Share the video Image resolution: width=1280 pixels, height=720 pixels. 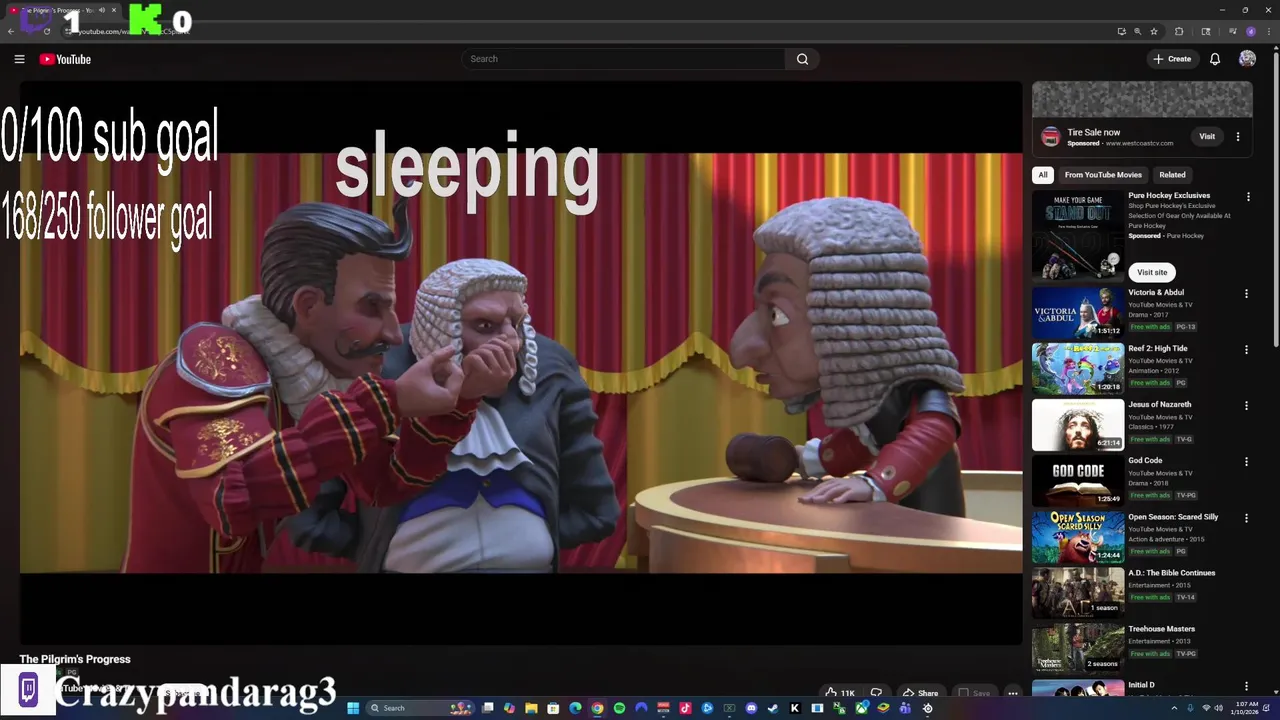920,693
